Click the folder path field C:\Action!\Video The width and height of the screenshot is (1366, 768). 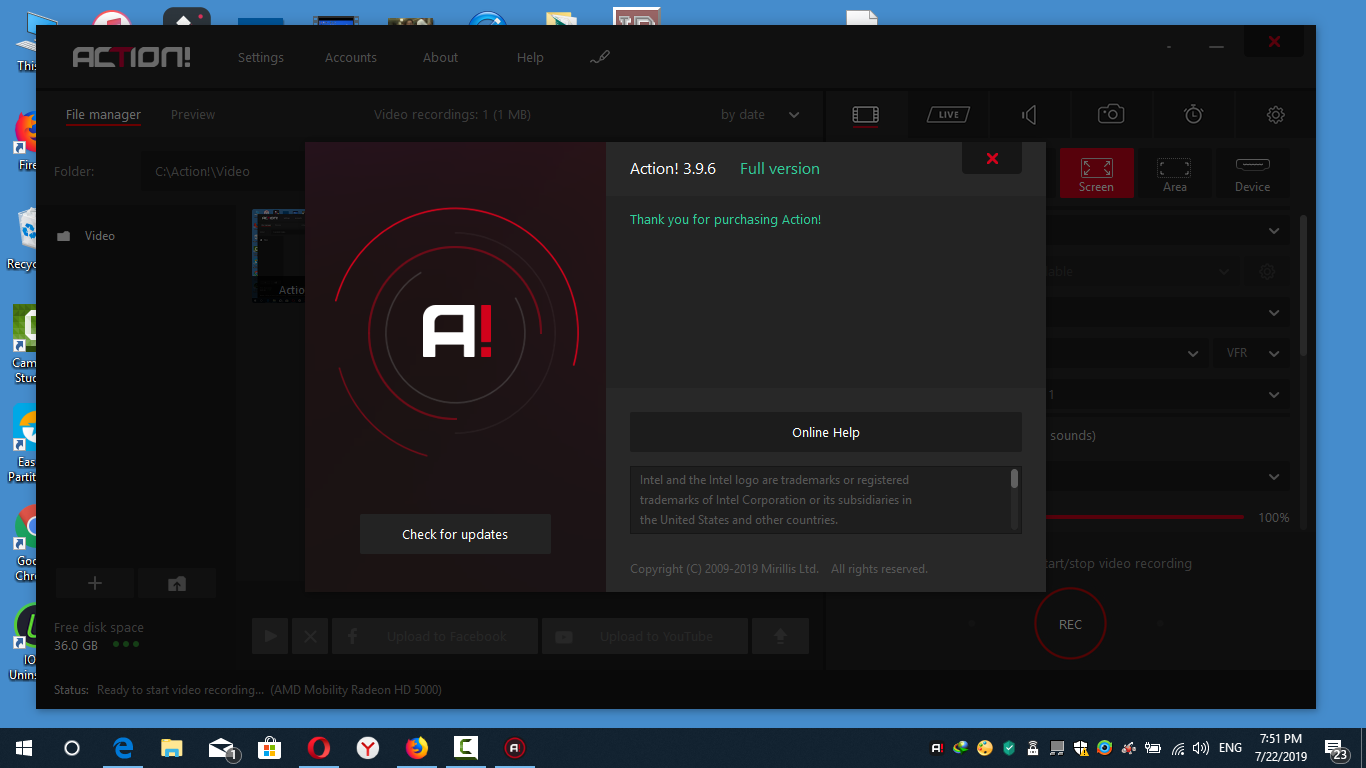223,172
